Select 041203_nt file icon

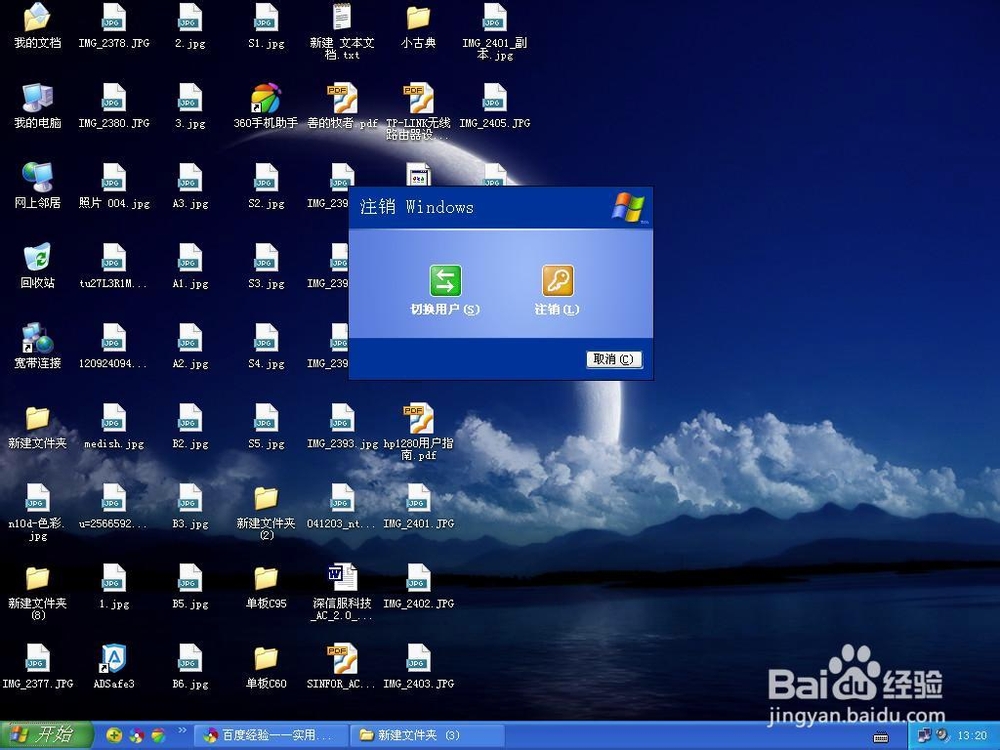coord(342,498)
